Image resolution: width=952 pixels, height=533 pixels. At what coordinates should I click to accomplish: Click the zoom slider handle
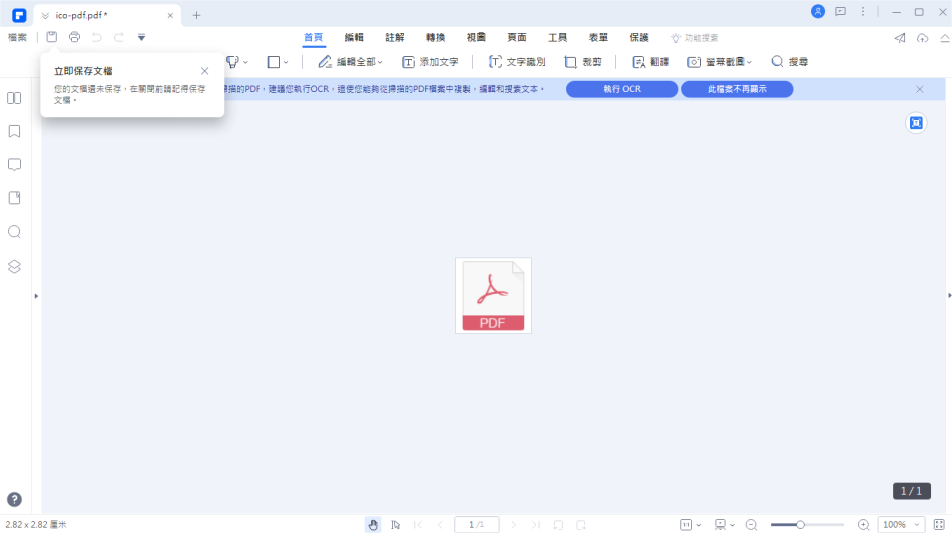(800, 524)
